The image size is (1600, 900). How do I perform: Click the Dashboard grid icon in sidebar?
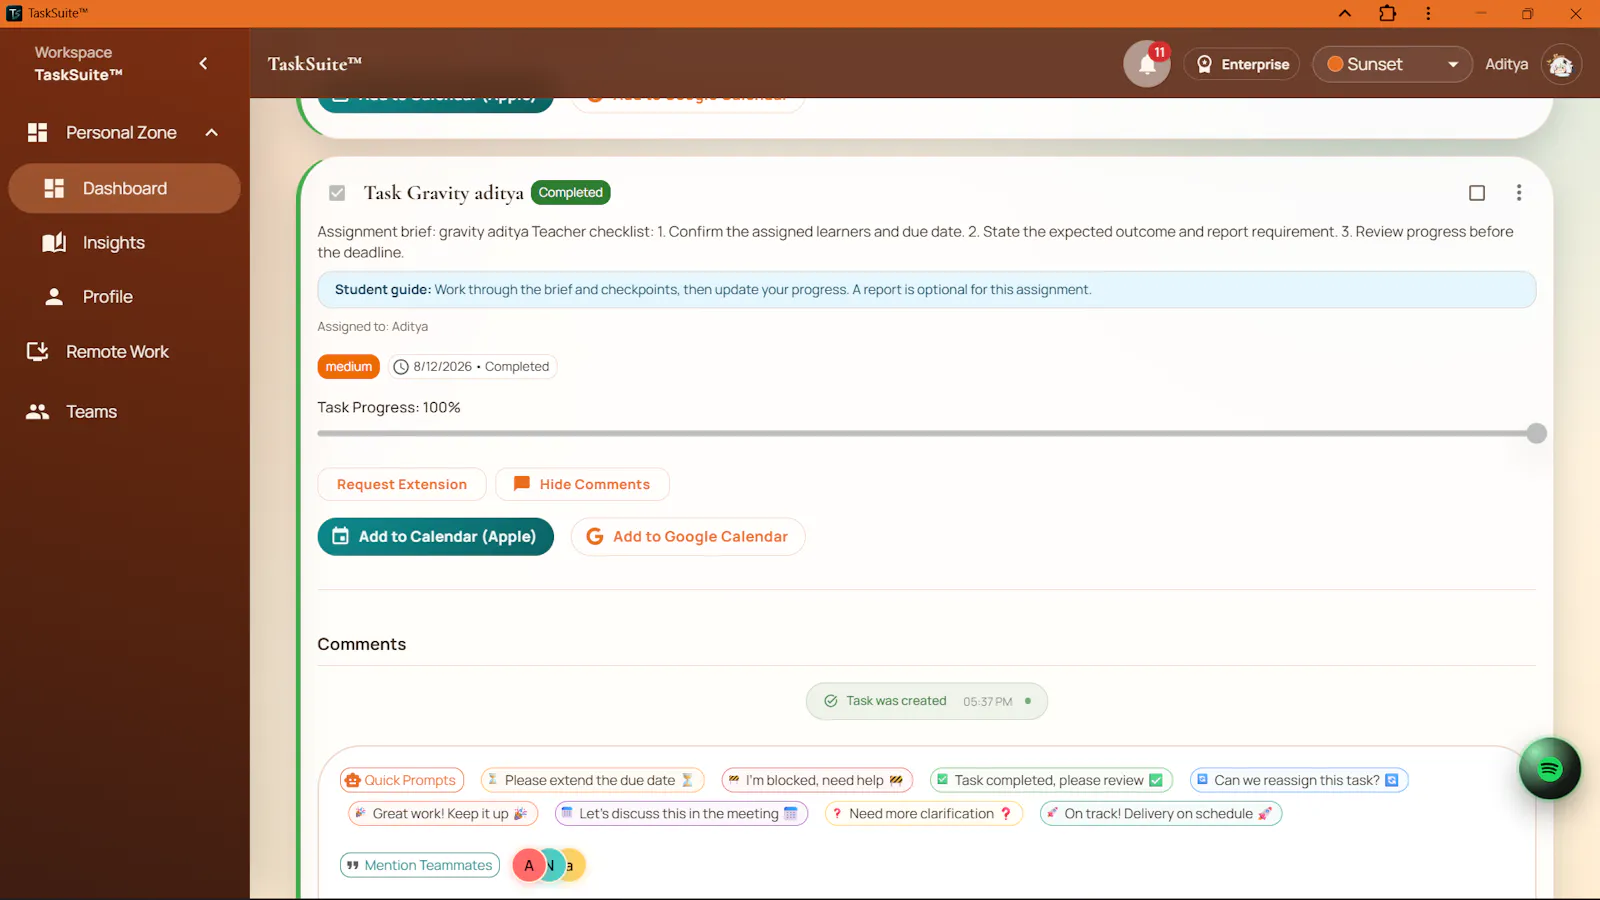click(x=54, y=188)
